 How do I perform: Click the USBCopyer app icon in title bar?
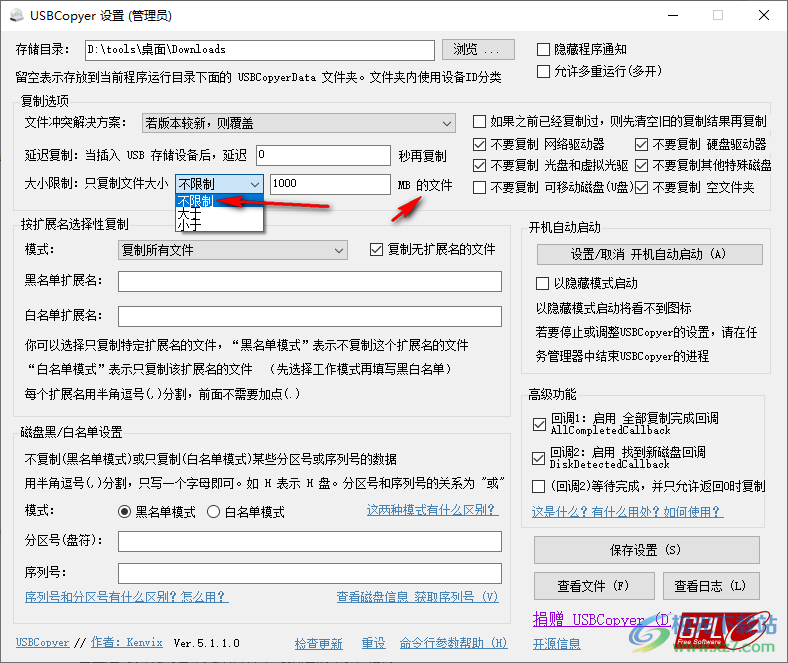click(17, 16)
